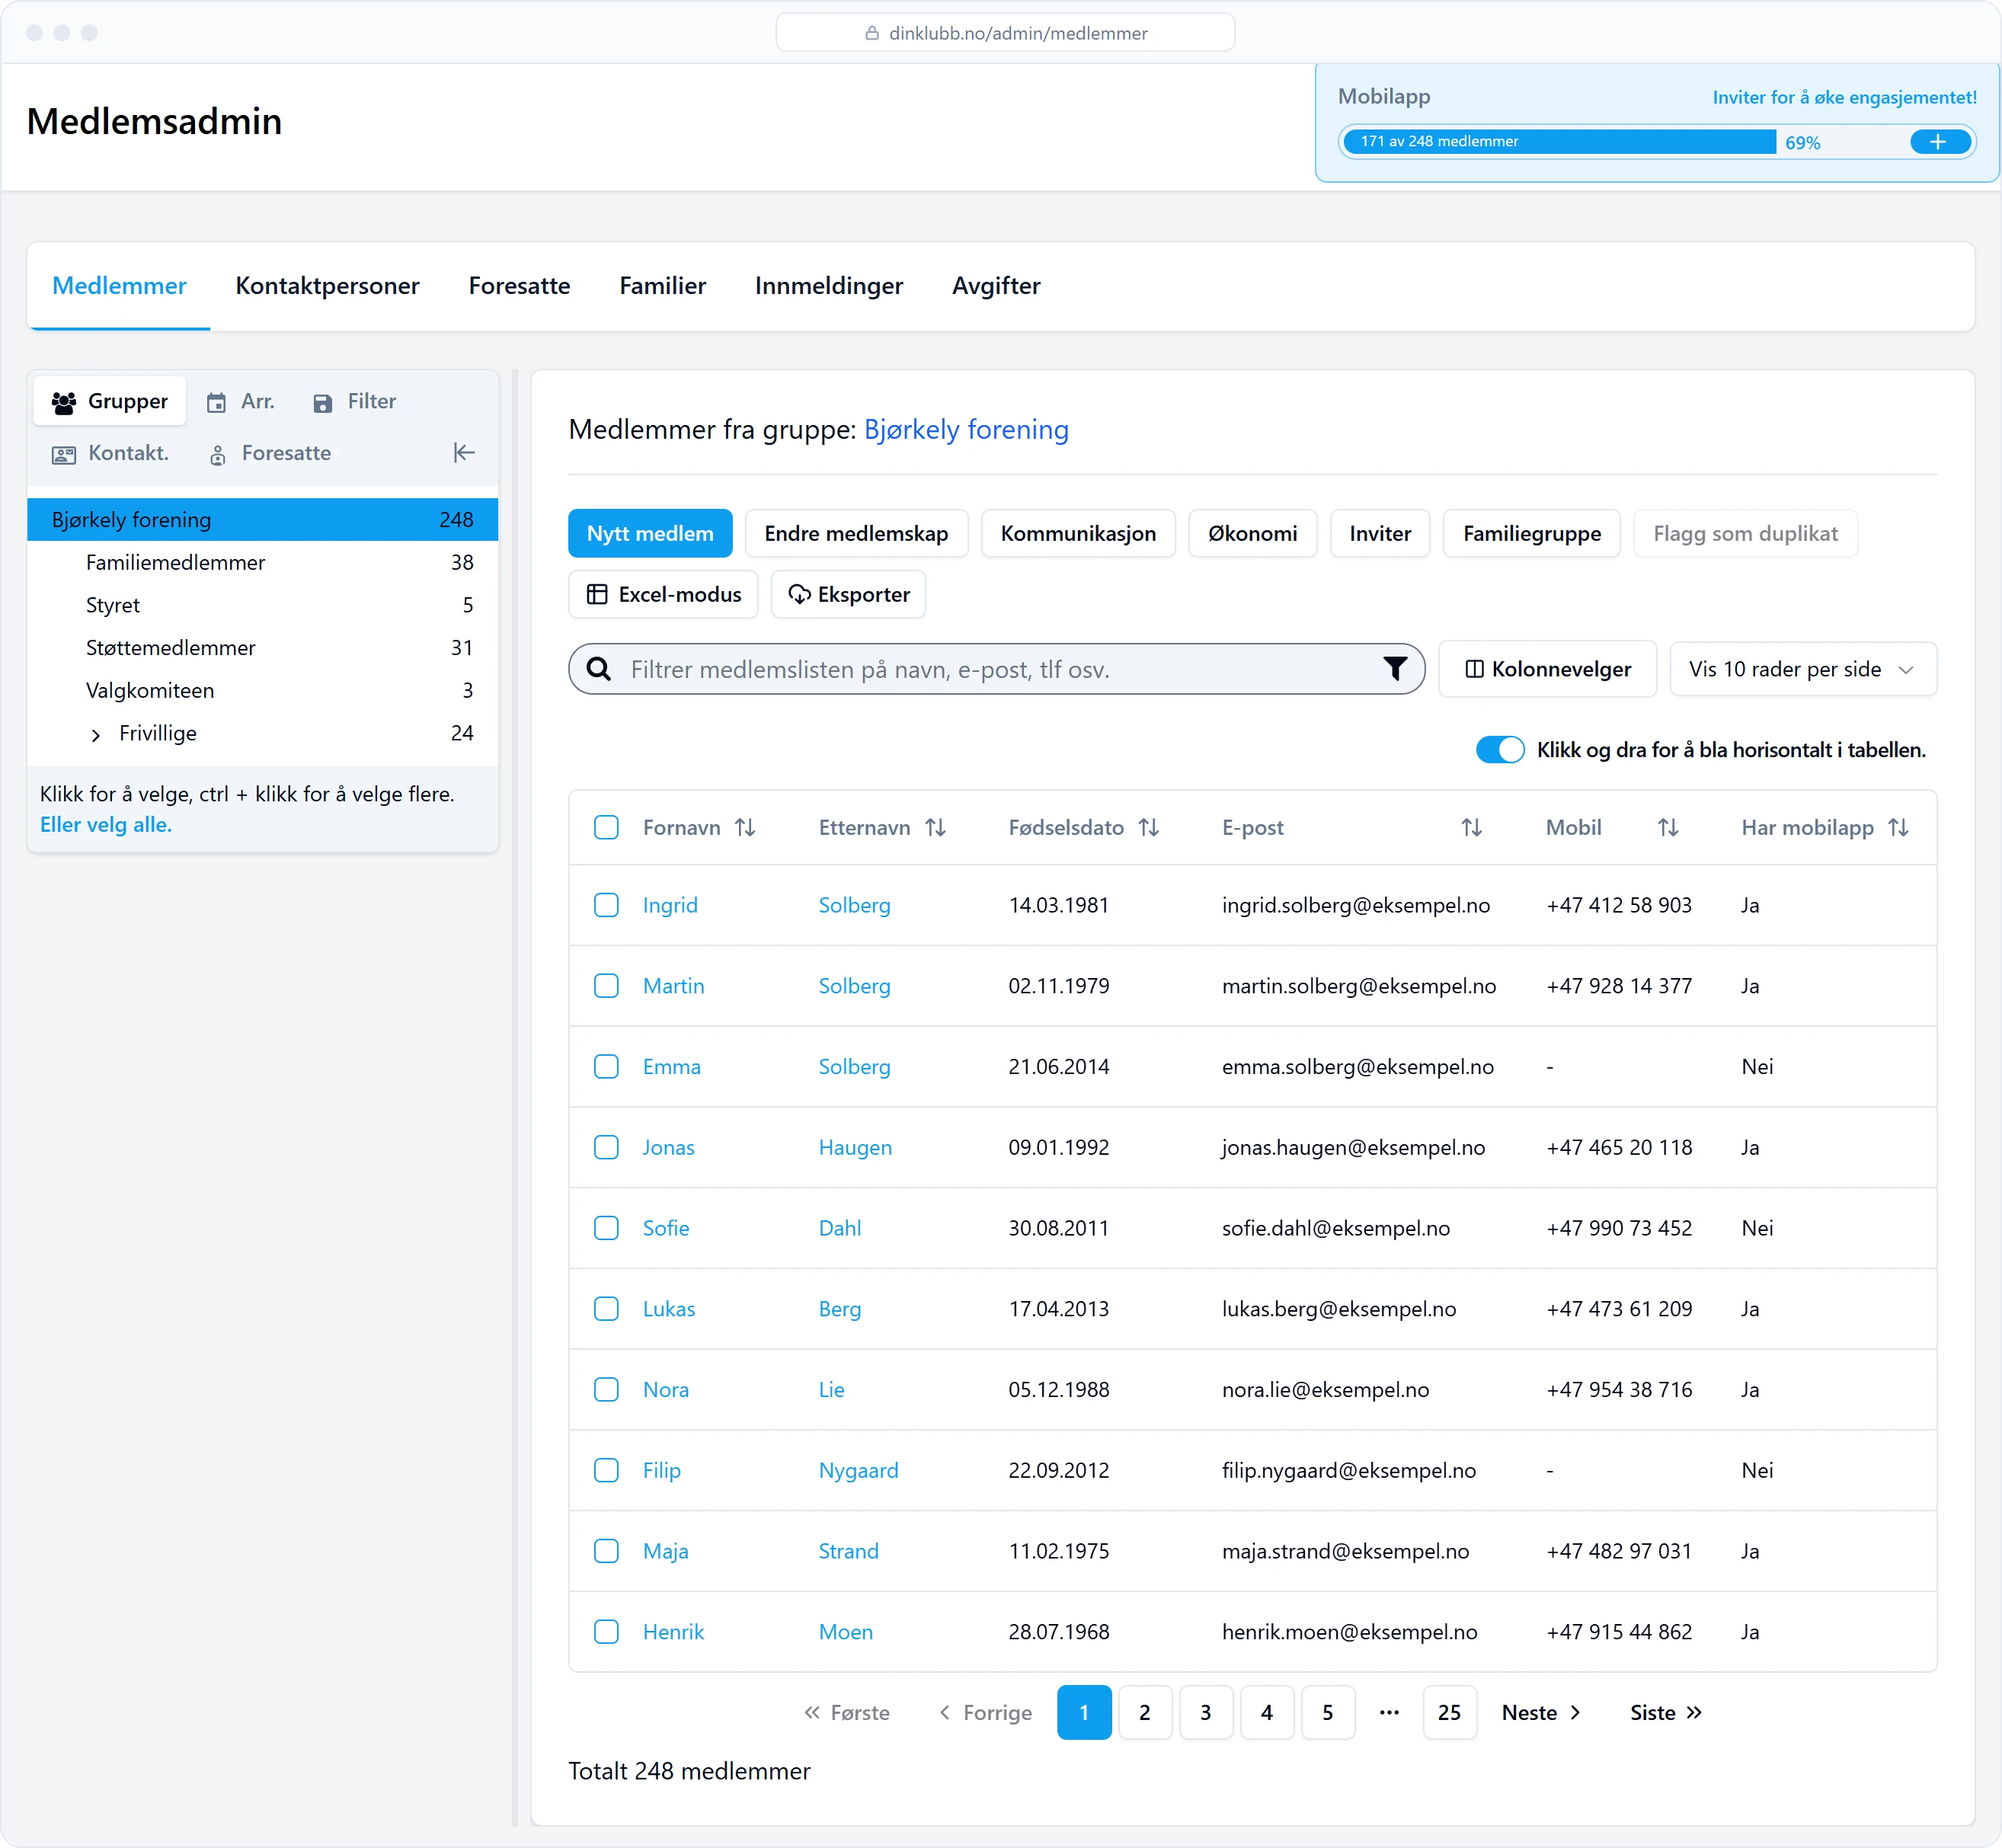This screenshot has height=1848, width=2002.
Task: Check the box next to Henrik Moen
Action: click(x=606, y=1632)
